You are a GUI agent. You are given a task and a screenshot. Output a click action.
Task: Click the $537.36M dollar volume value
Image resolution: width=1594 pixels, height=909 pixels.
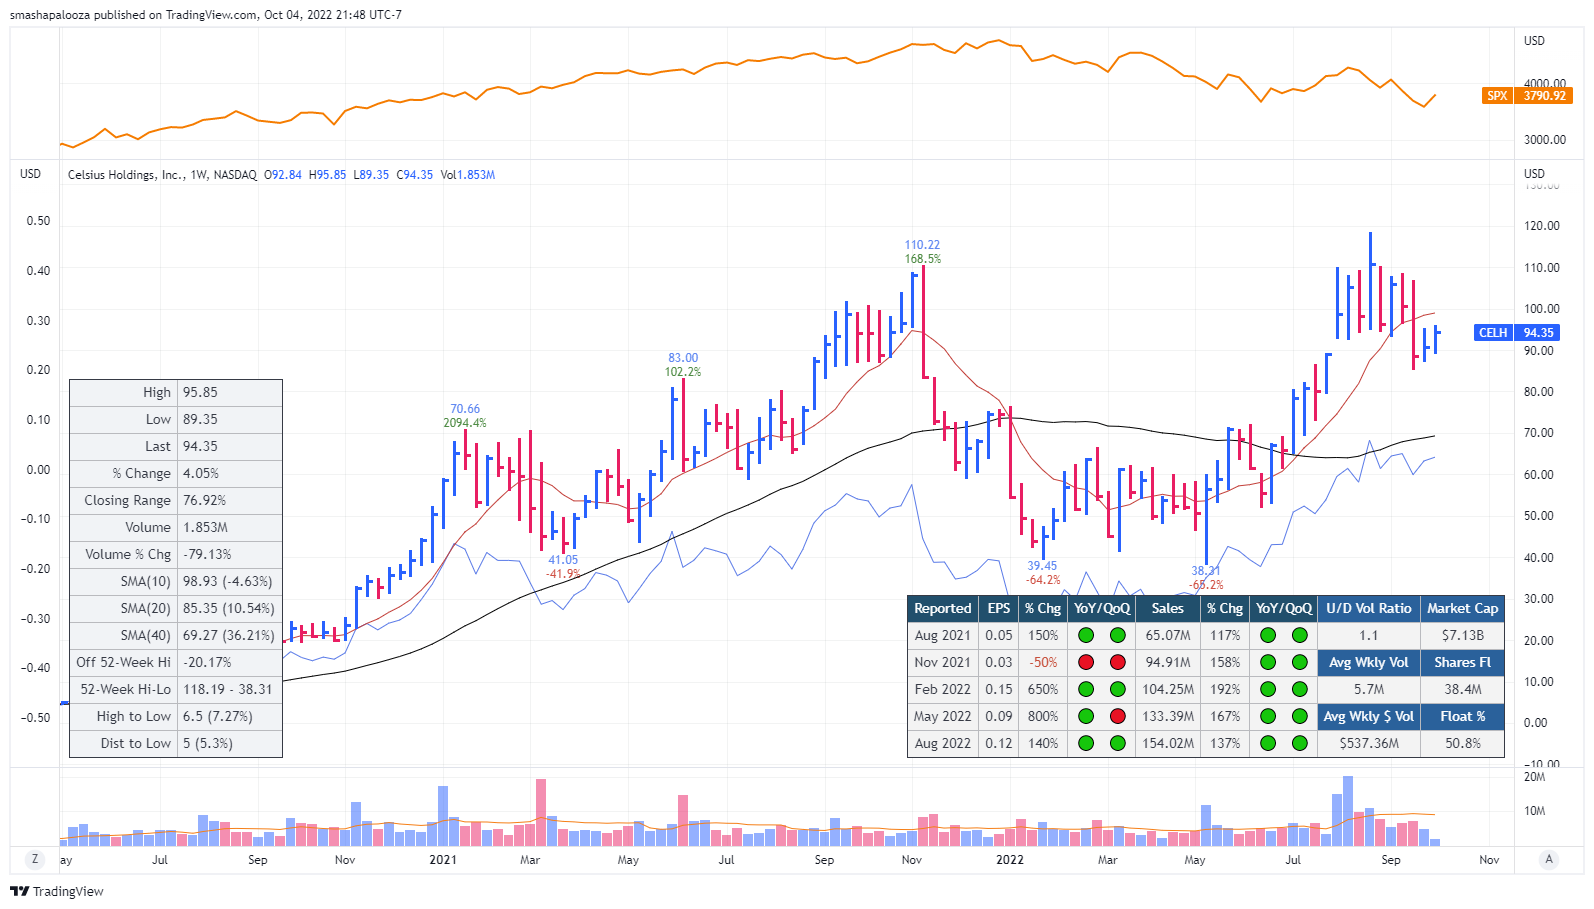pos(1368,743)
